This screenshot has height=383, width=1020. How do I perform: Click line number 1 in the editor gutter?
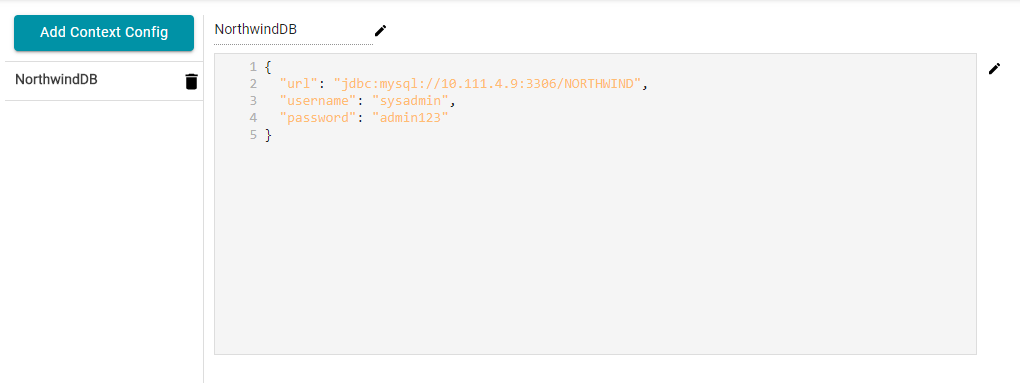tap(253, 67)
